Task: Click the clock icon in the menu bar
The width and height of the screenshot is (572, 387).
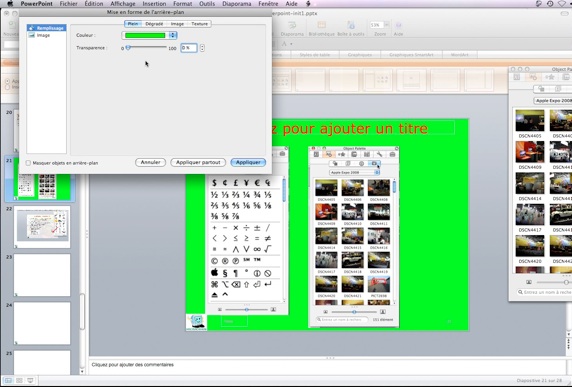Action: tap(550, 4)
